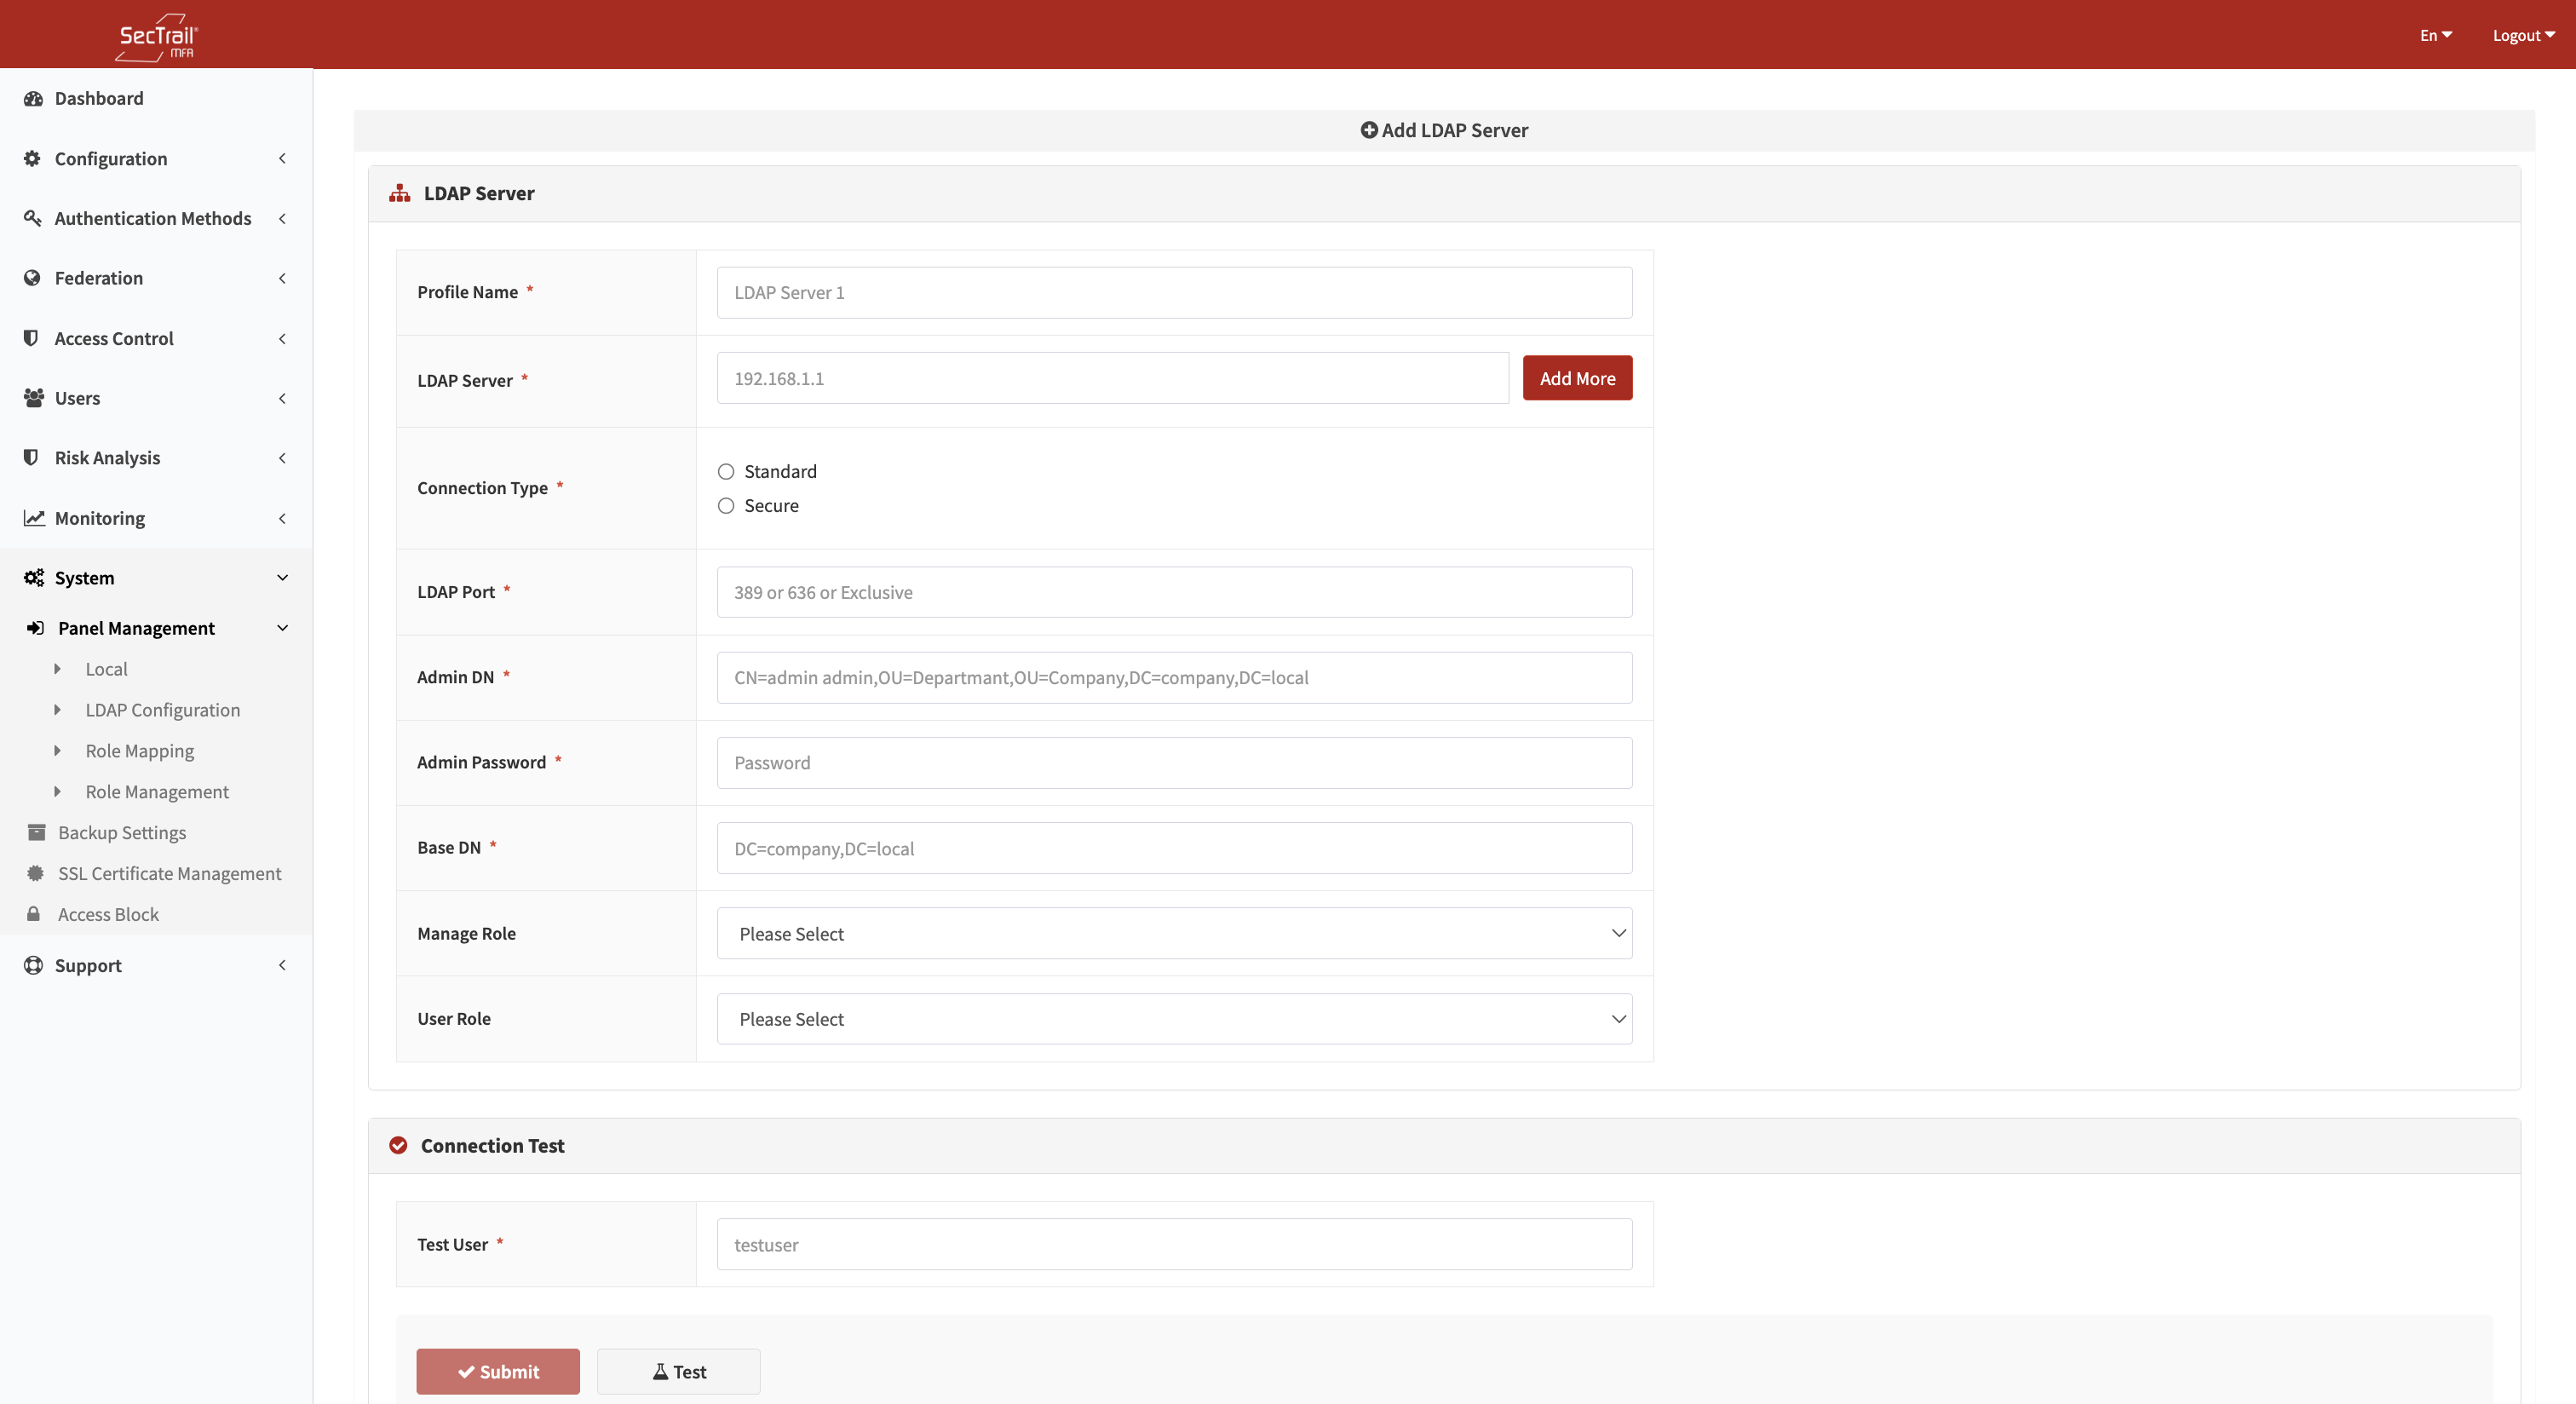Screen dimensions: 2576x1404
Task: Collapse the Panel Management section
Action: [282, 627]
